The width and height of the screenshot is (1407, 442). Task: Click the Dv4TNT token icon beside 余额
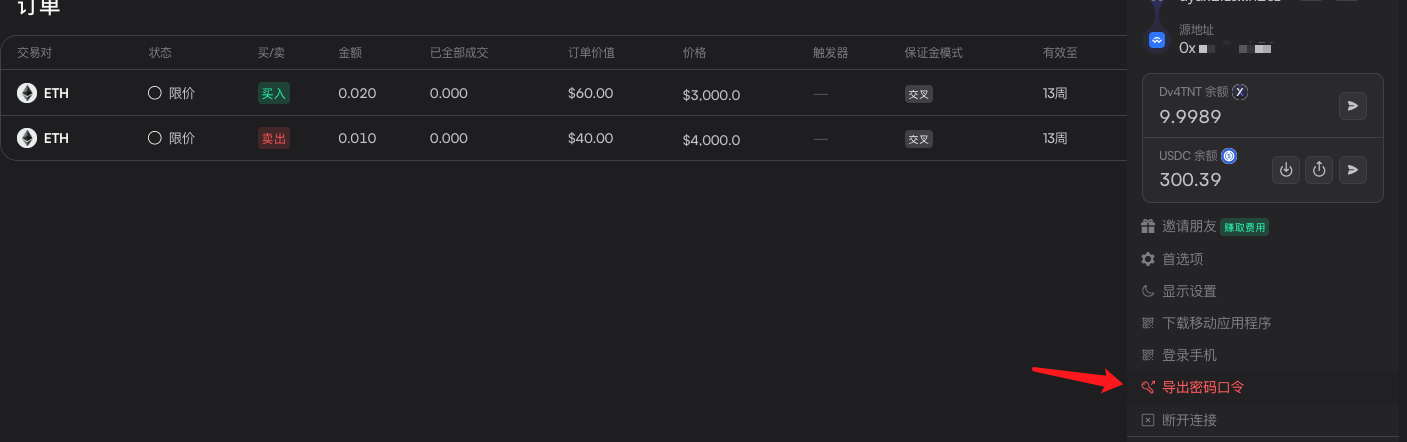[x=1240, y=92]
